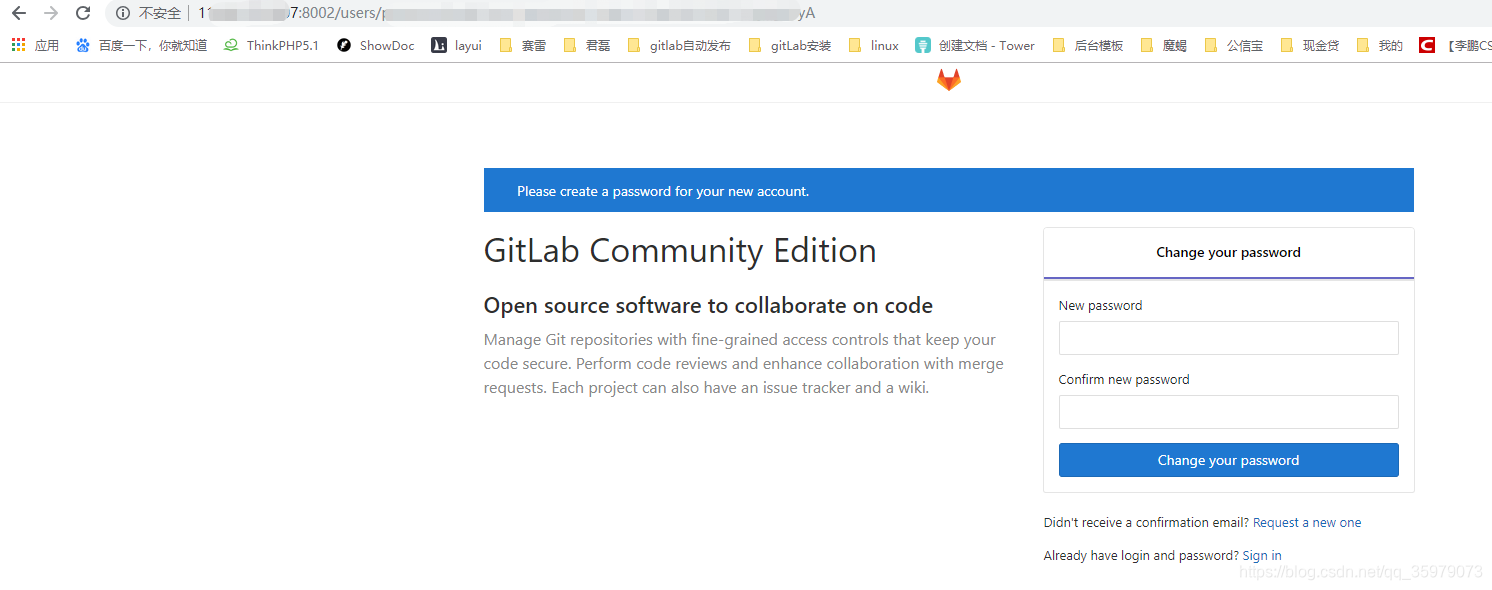The height and width of the screenshot is (590, 1492).
Task: Click the Confirm new password label
Action: (x=1124, y=380)
